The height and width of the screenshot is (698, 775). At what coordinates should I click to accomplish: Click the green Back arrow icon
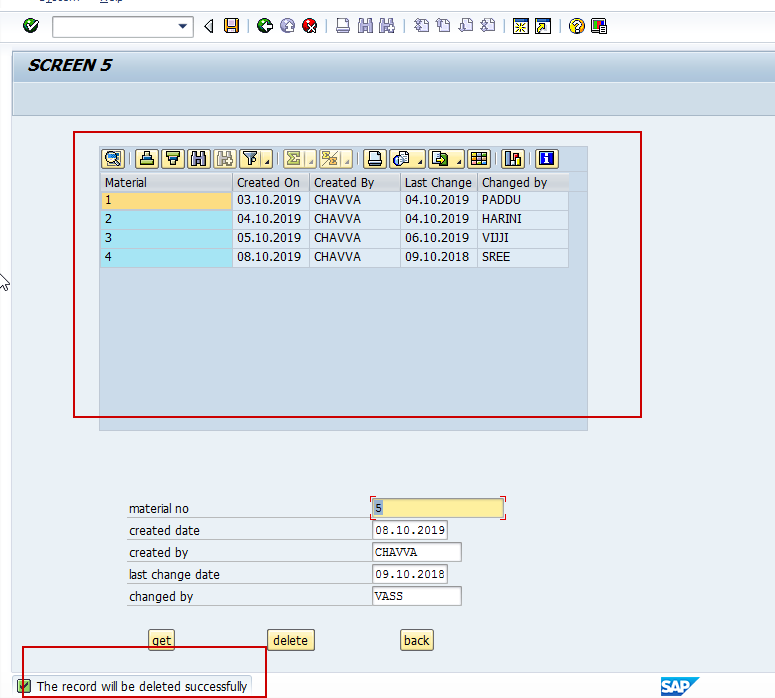click(264, 26)
